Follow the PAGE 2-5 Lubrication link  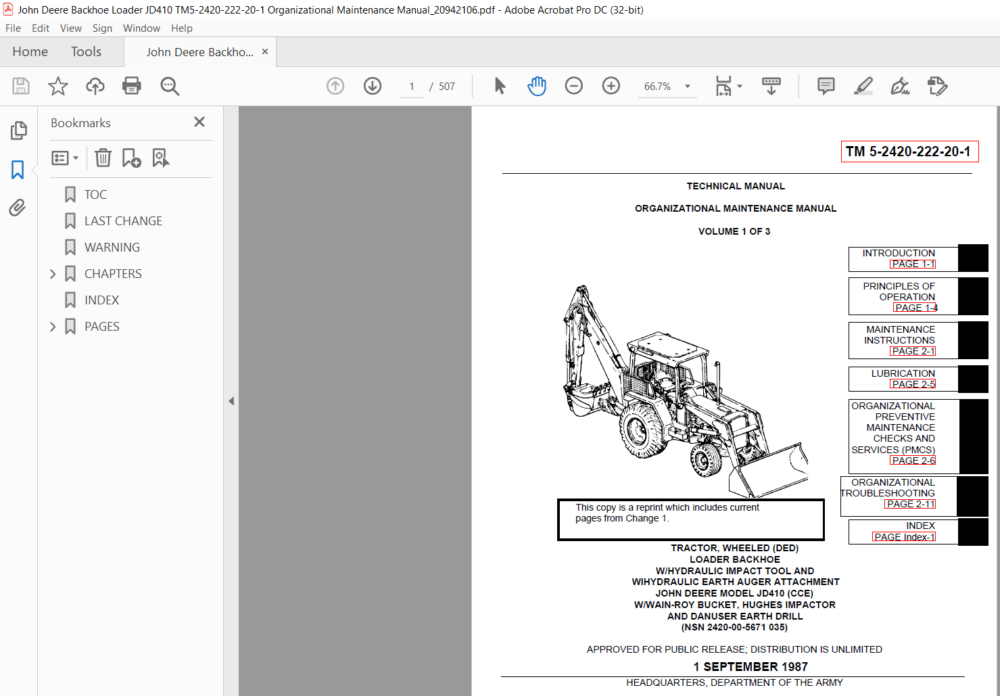(913, 384)
